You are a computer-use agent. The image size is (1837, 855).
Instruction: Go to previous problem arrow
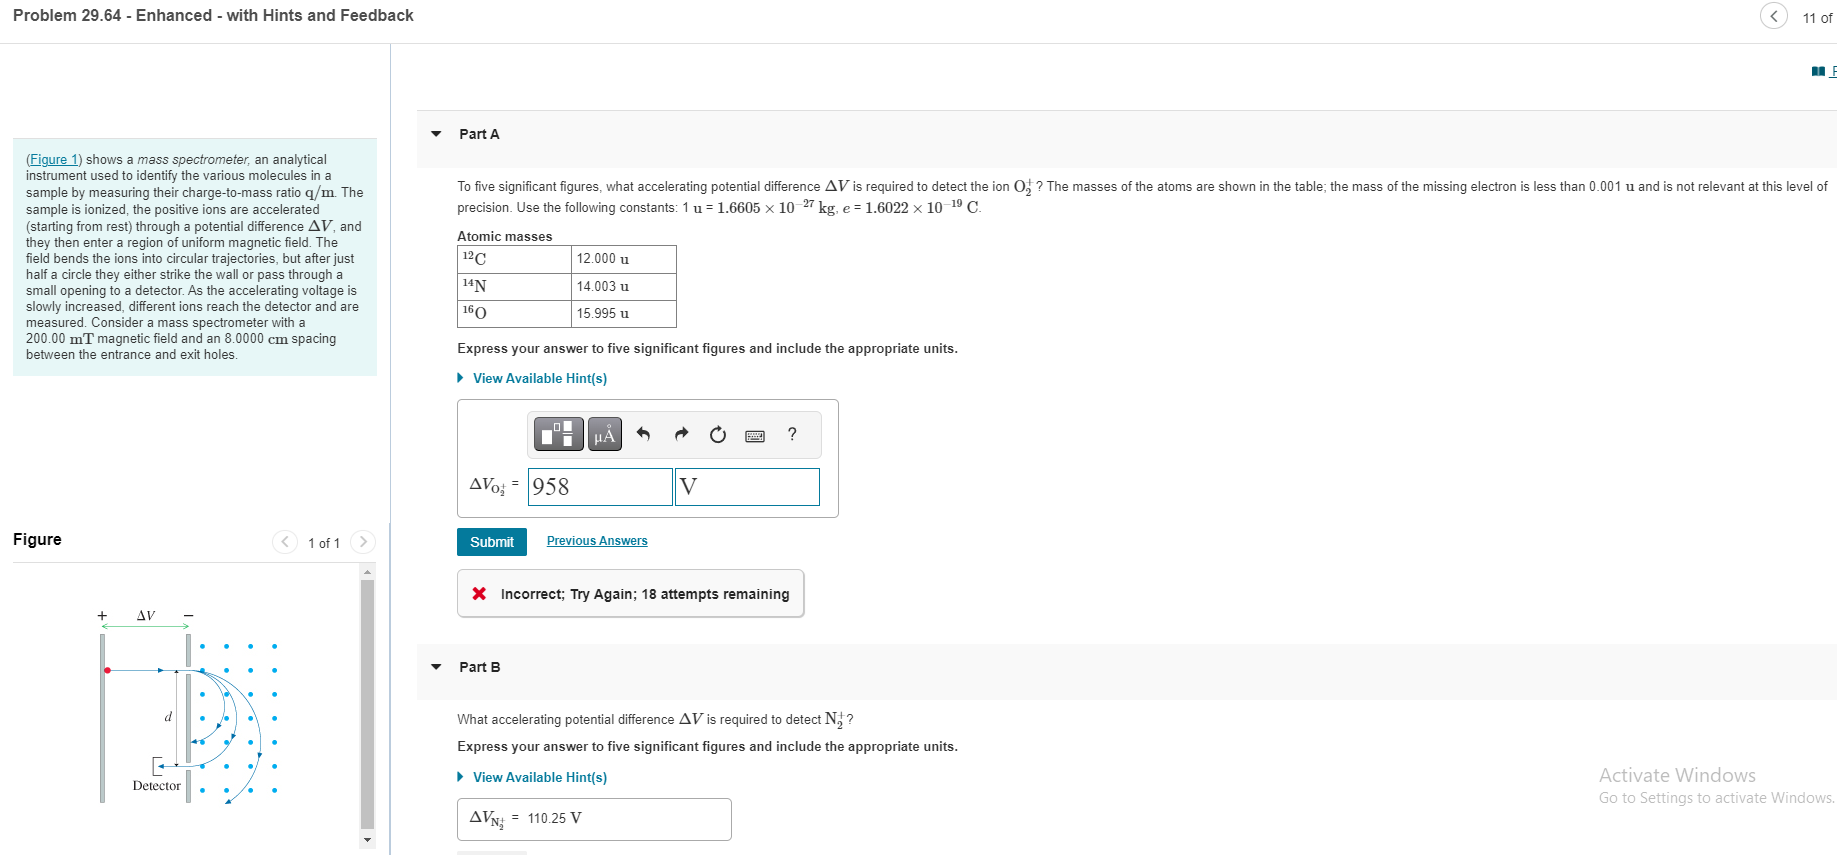(x=1774, y=16)
